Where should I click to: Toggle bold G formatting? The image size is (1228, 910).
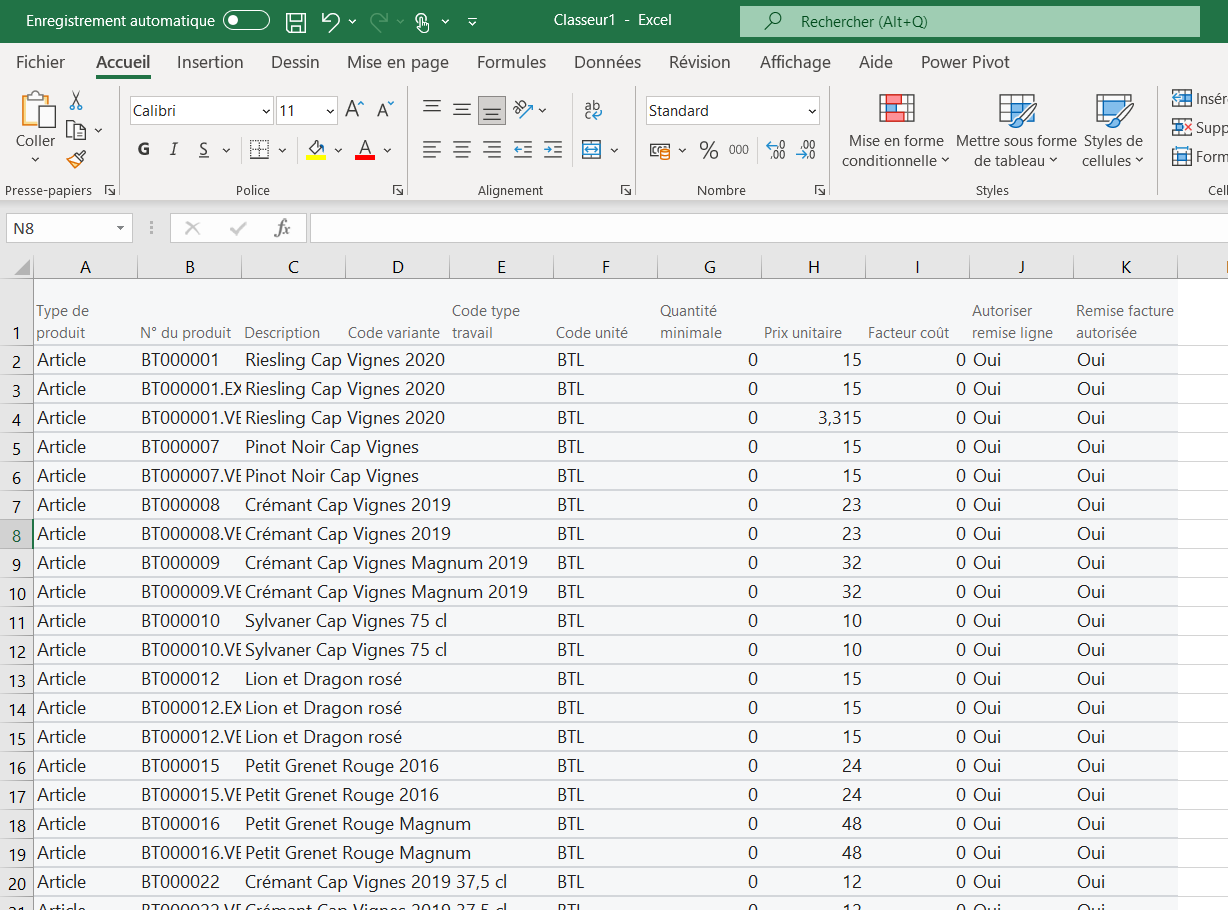[144, 150]
